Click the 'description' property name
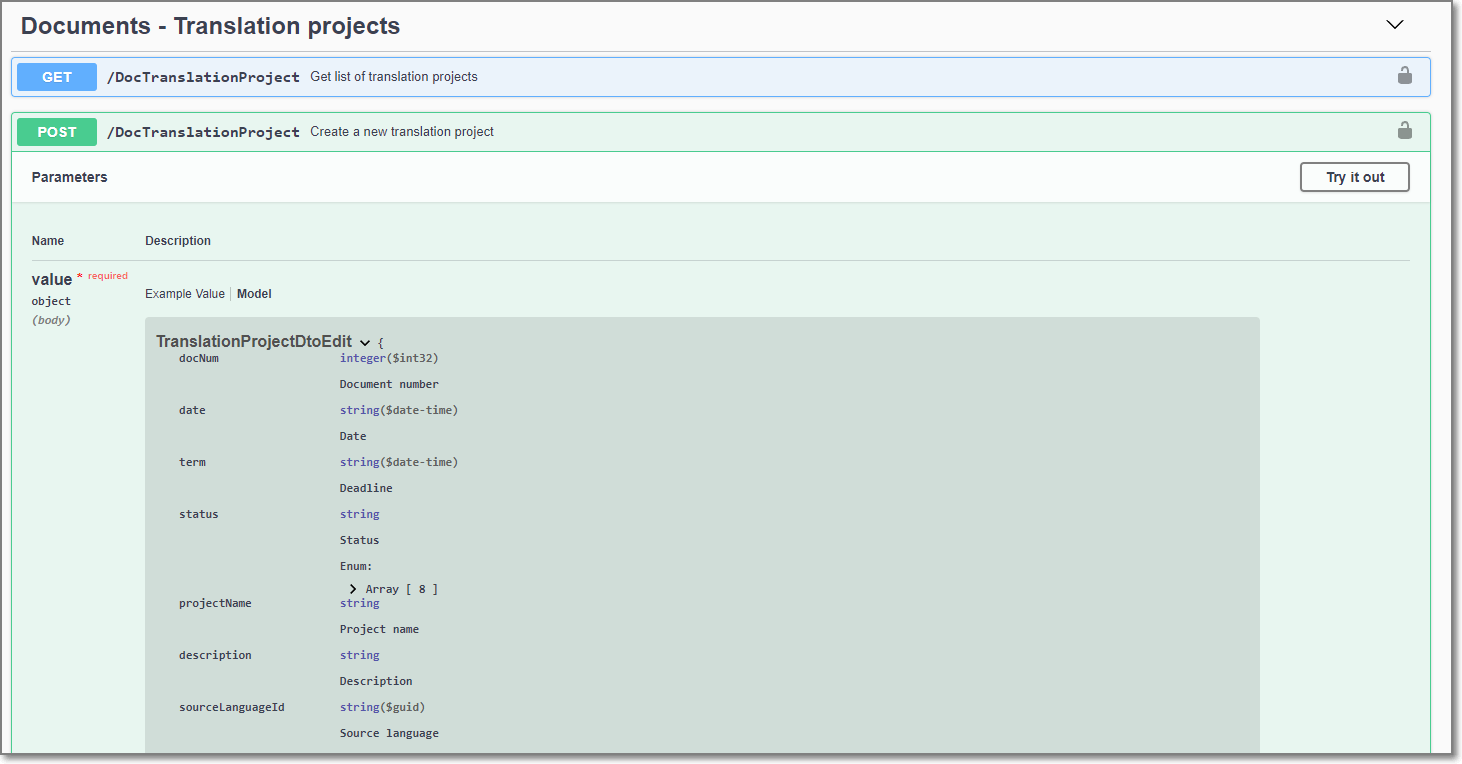The width and height of the screenshot is (1462, 764). click(x=215, y=655)
